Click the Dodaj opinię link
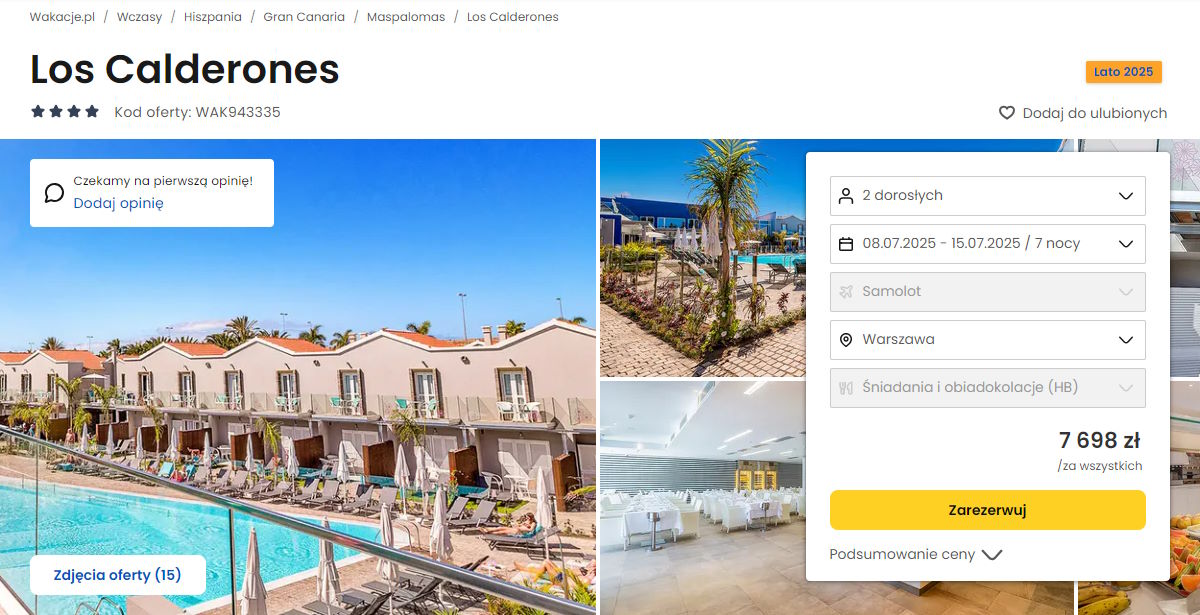 tap(118, 203)
